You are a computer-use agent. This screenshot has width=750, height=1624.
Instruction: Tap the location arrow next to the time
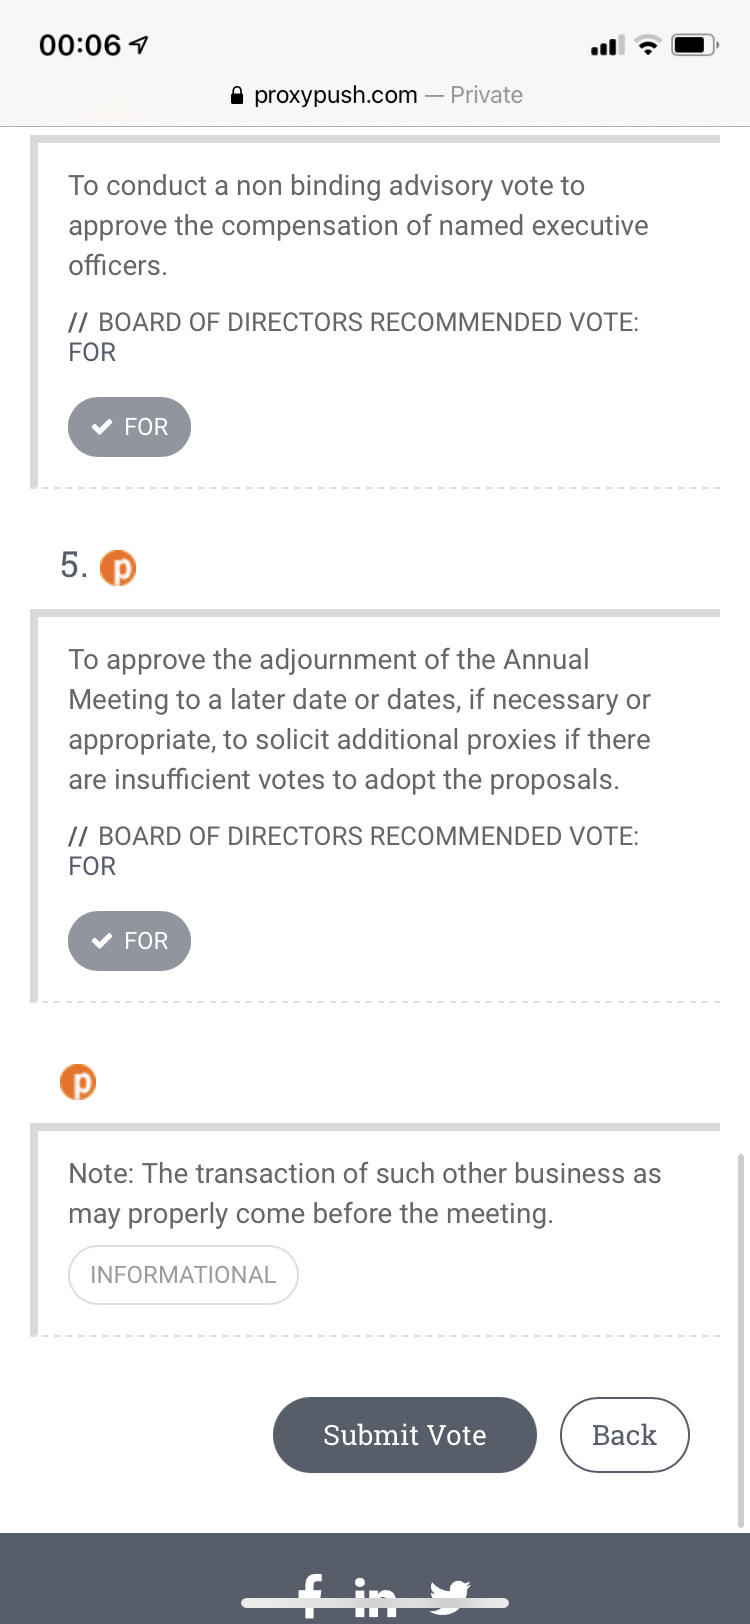[x=139, y=45]
